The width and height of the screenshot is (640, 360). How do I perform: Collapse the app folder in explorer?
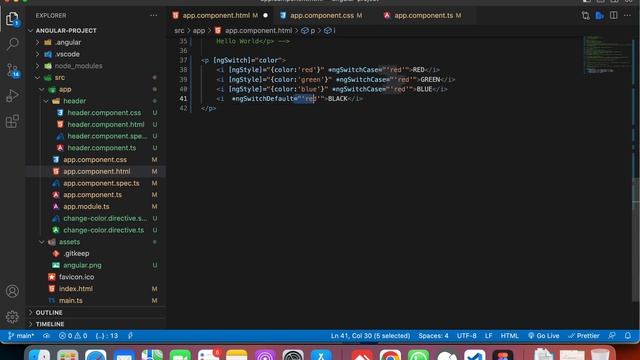click(x=65, y=89)
